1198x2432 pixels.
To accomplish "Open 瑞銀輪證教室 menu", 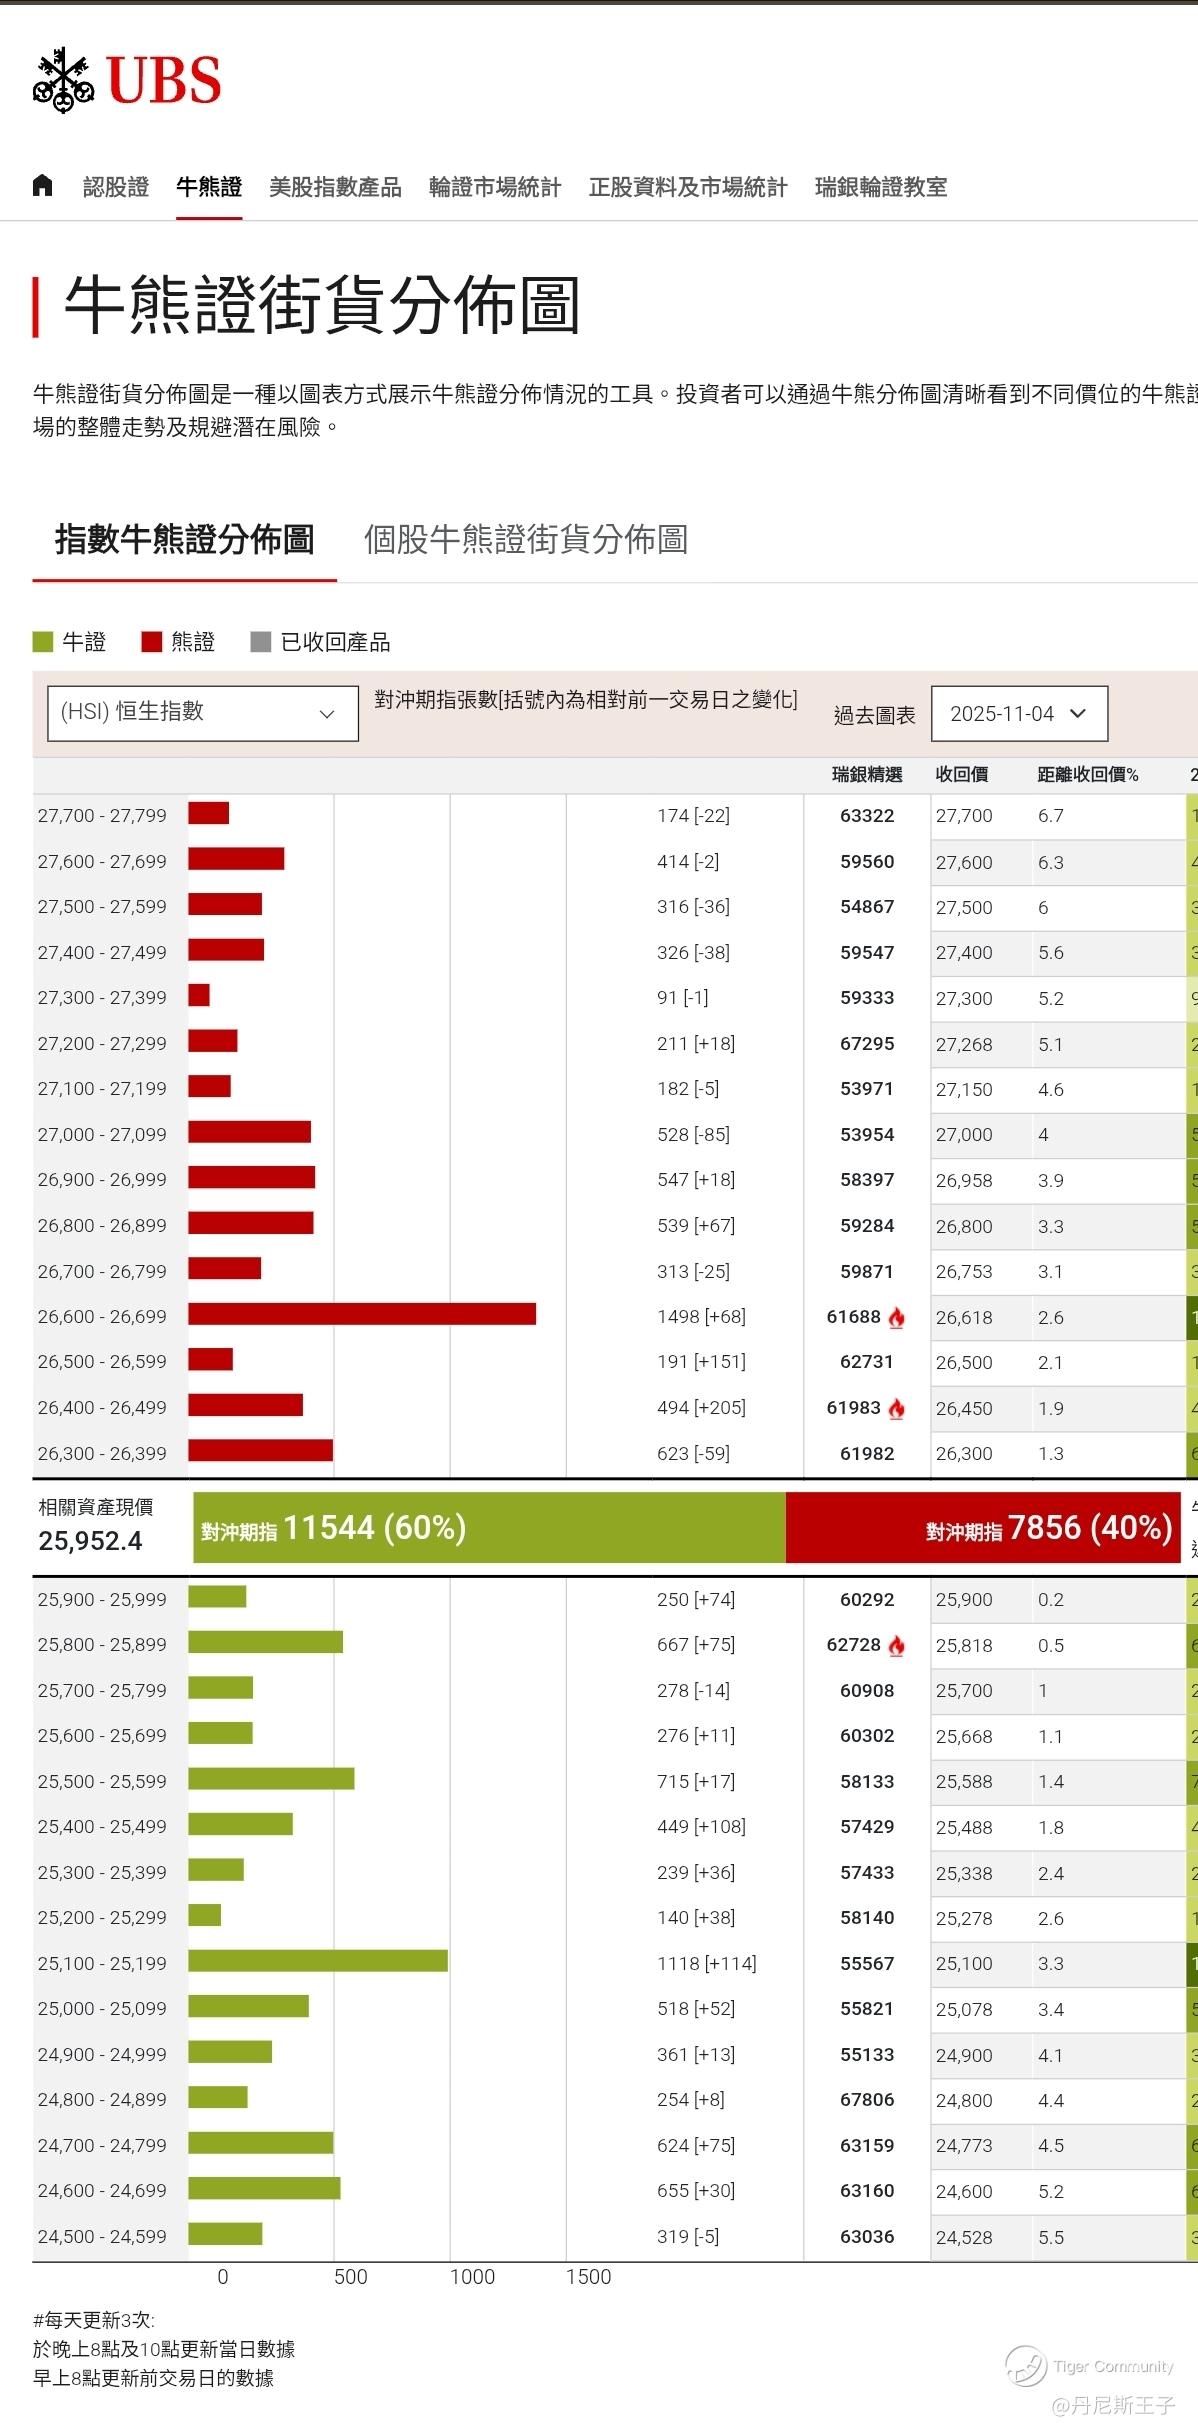I will point(881,187).
